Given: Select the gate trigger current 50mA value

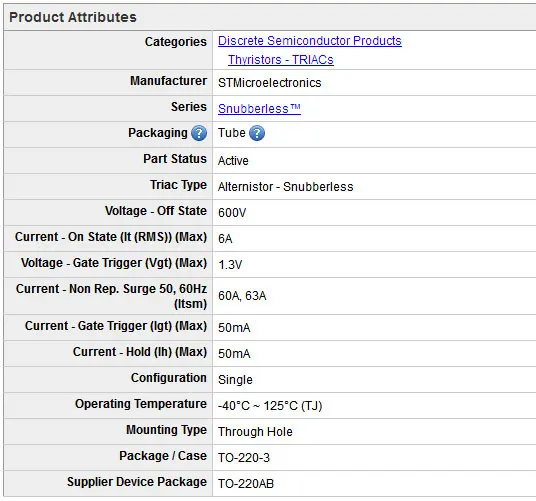Looking at the screenshot, I should coord(234,327).
